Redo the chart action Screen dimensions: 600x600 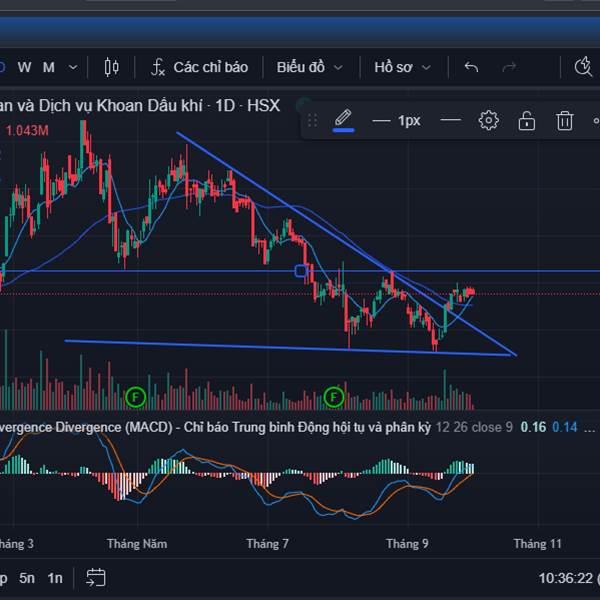509,67
